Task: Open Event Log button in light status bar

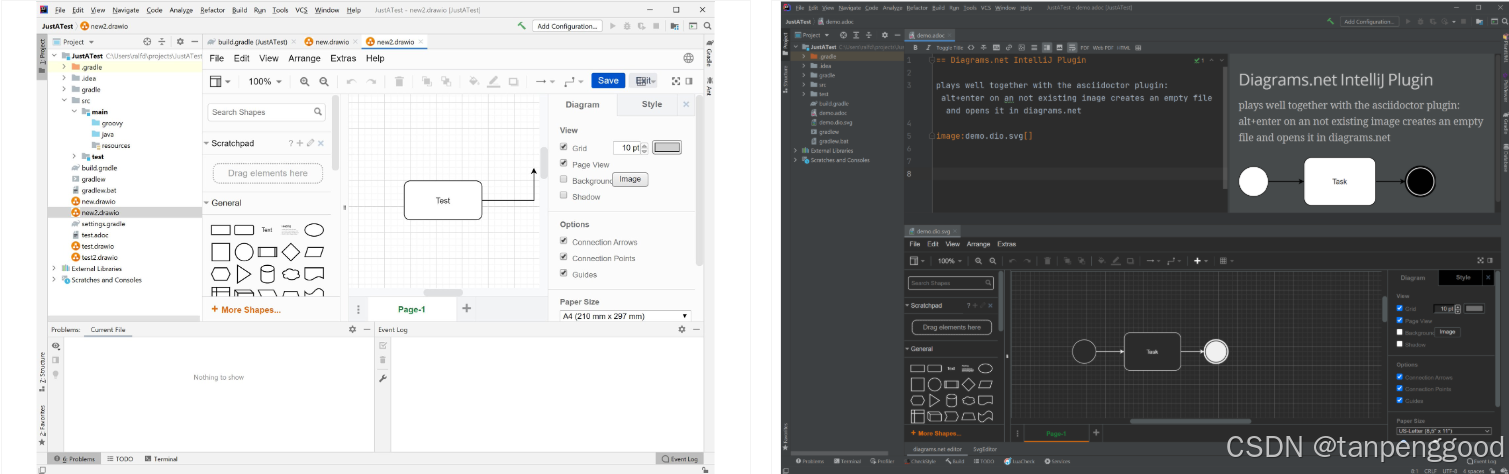Action: 682,458
